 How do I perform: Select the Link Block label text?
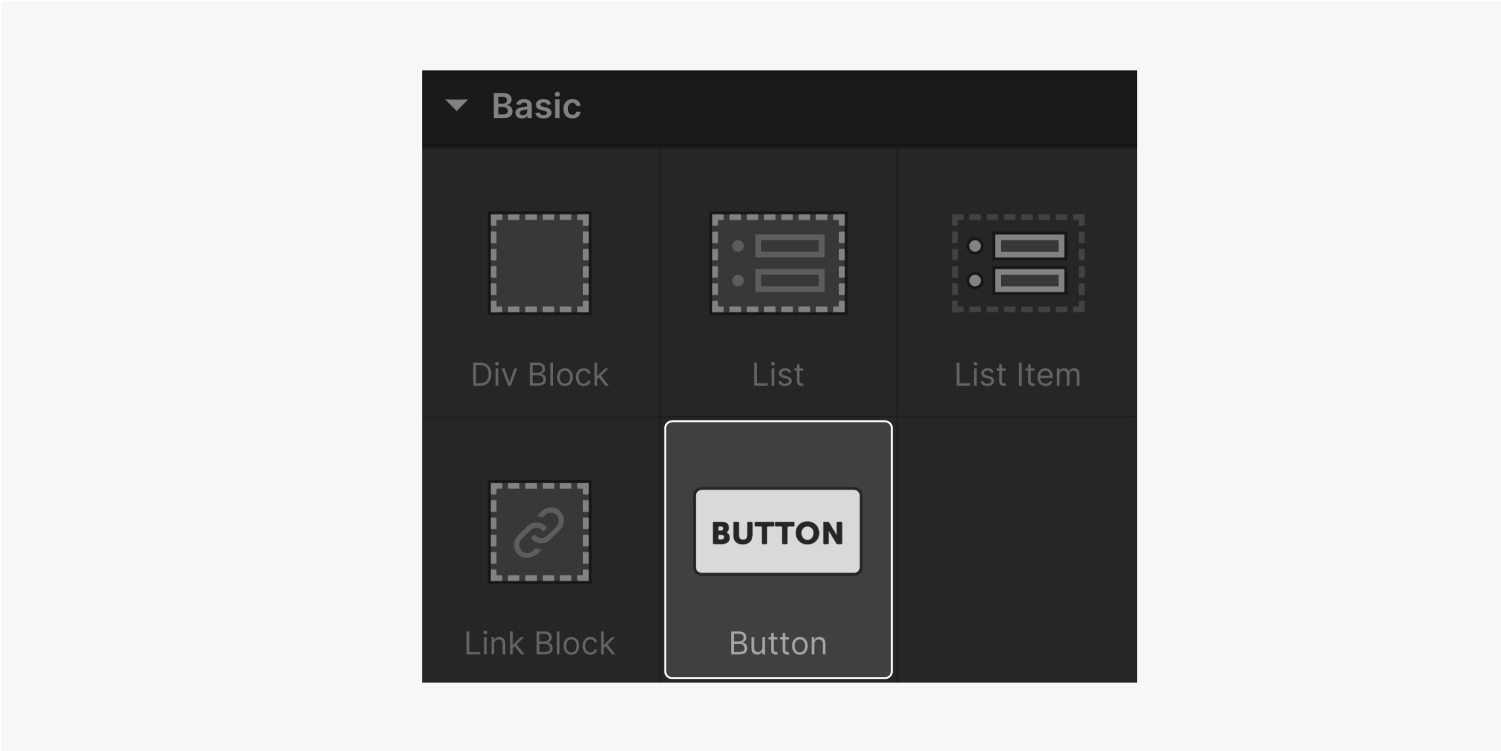click(x=539, y=644)
